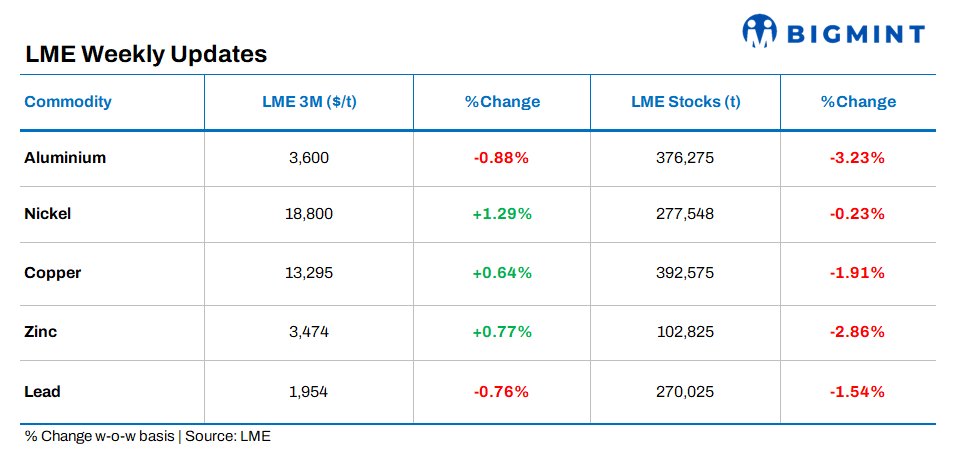
Task: Select the Commodity column header
Action: 68,102
